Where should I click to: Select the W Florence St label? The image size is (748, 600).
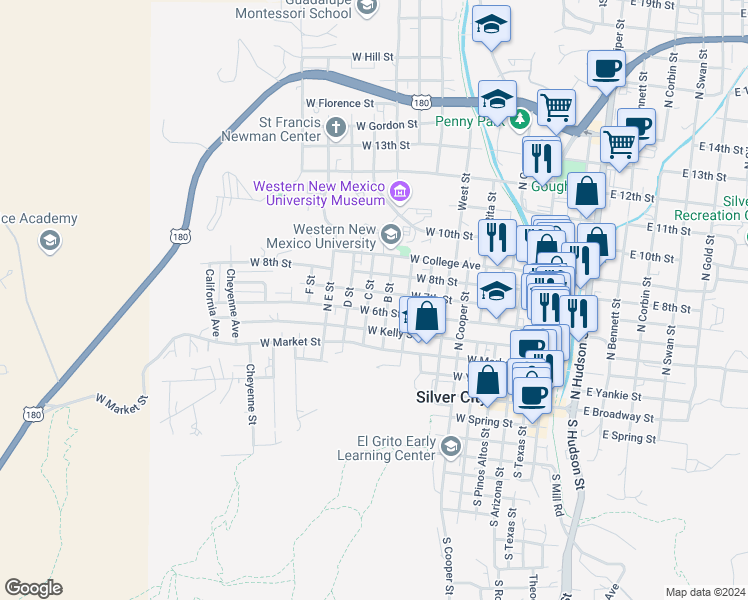340,103
